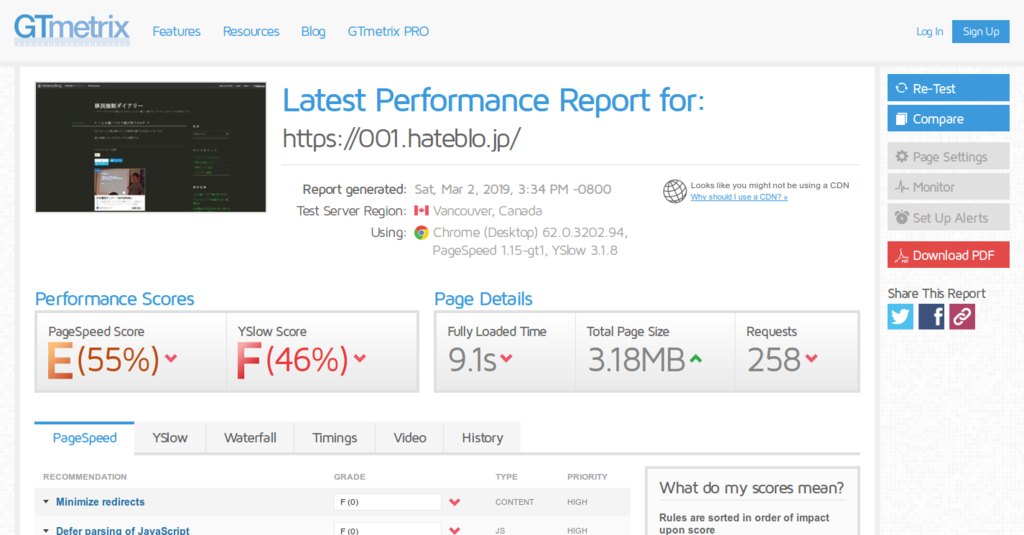
Task: Click red arrow beside Minimize redirects grade
Action: pyautogui.click(x=455, y=502)
